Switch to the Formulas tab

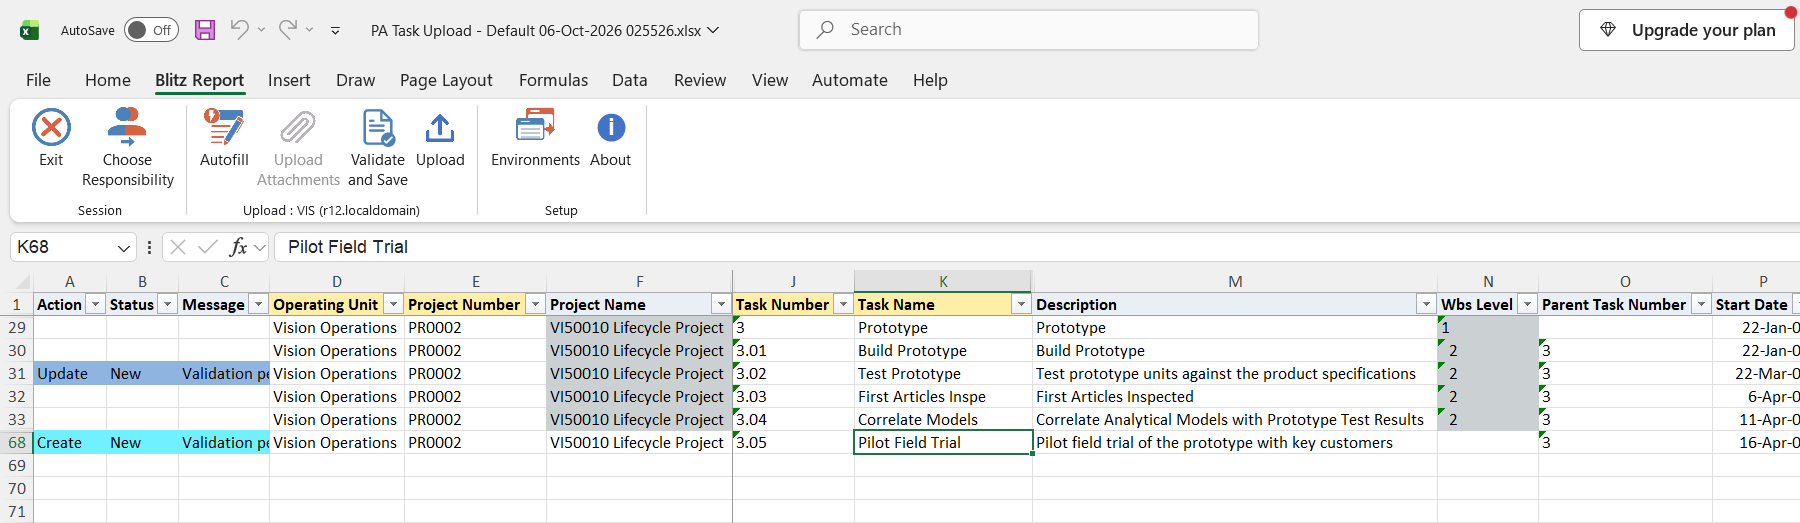click(x=553, y=80)
